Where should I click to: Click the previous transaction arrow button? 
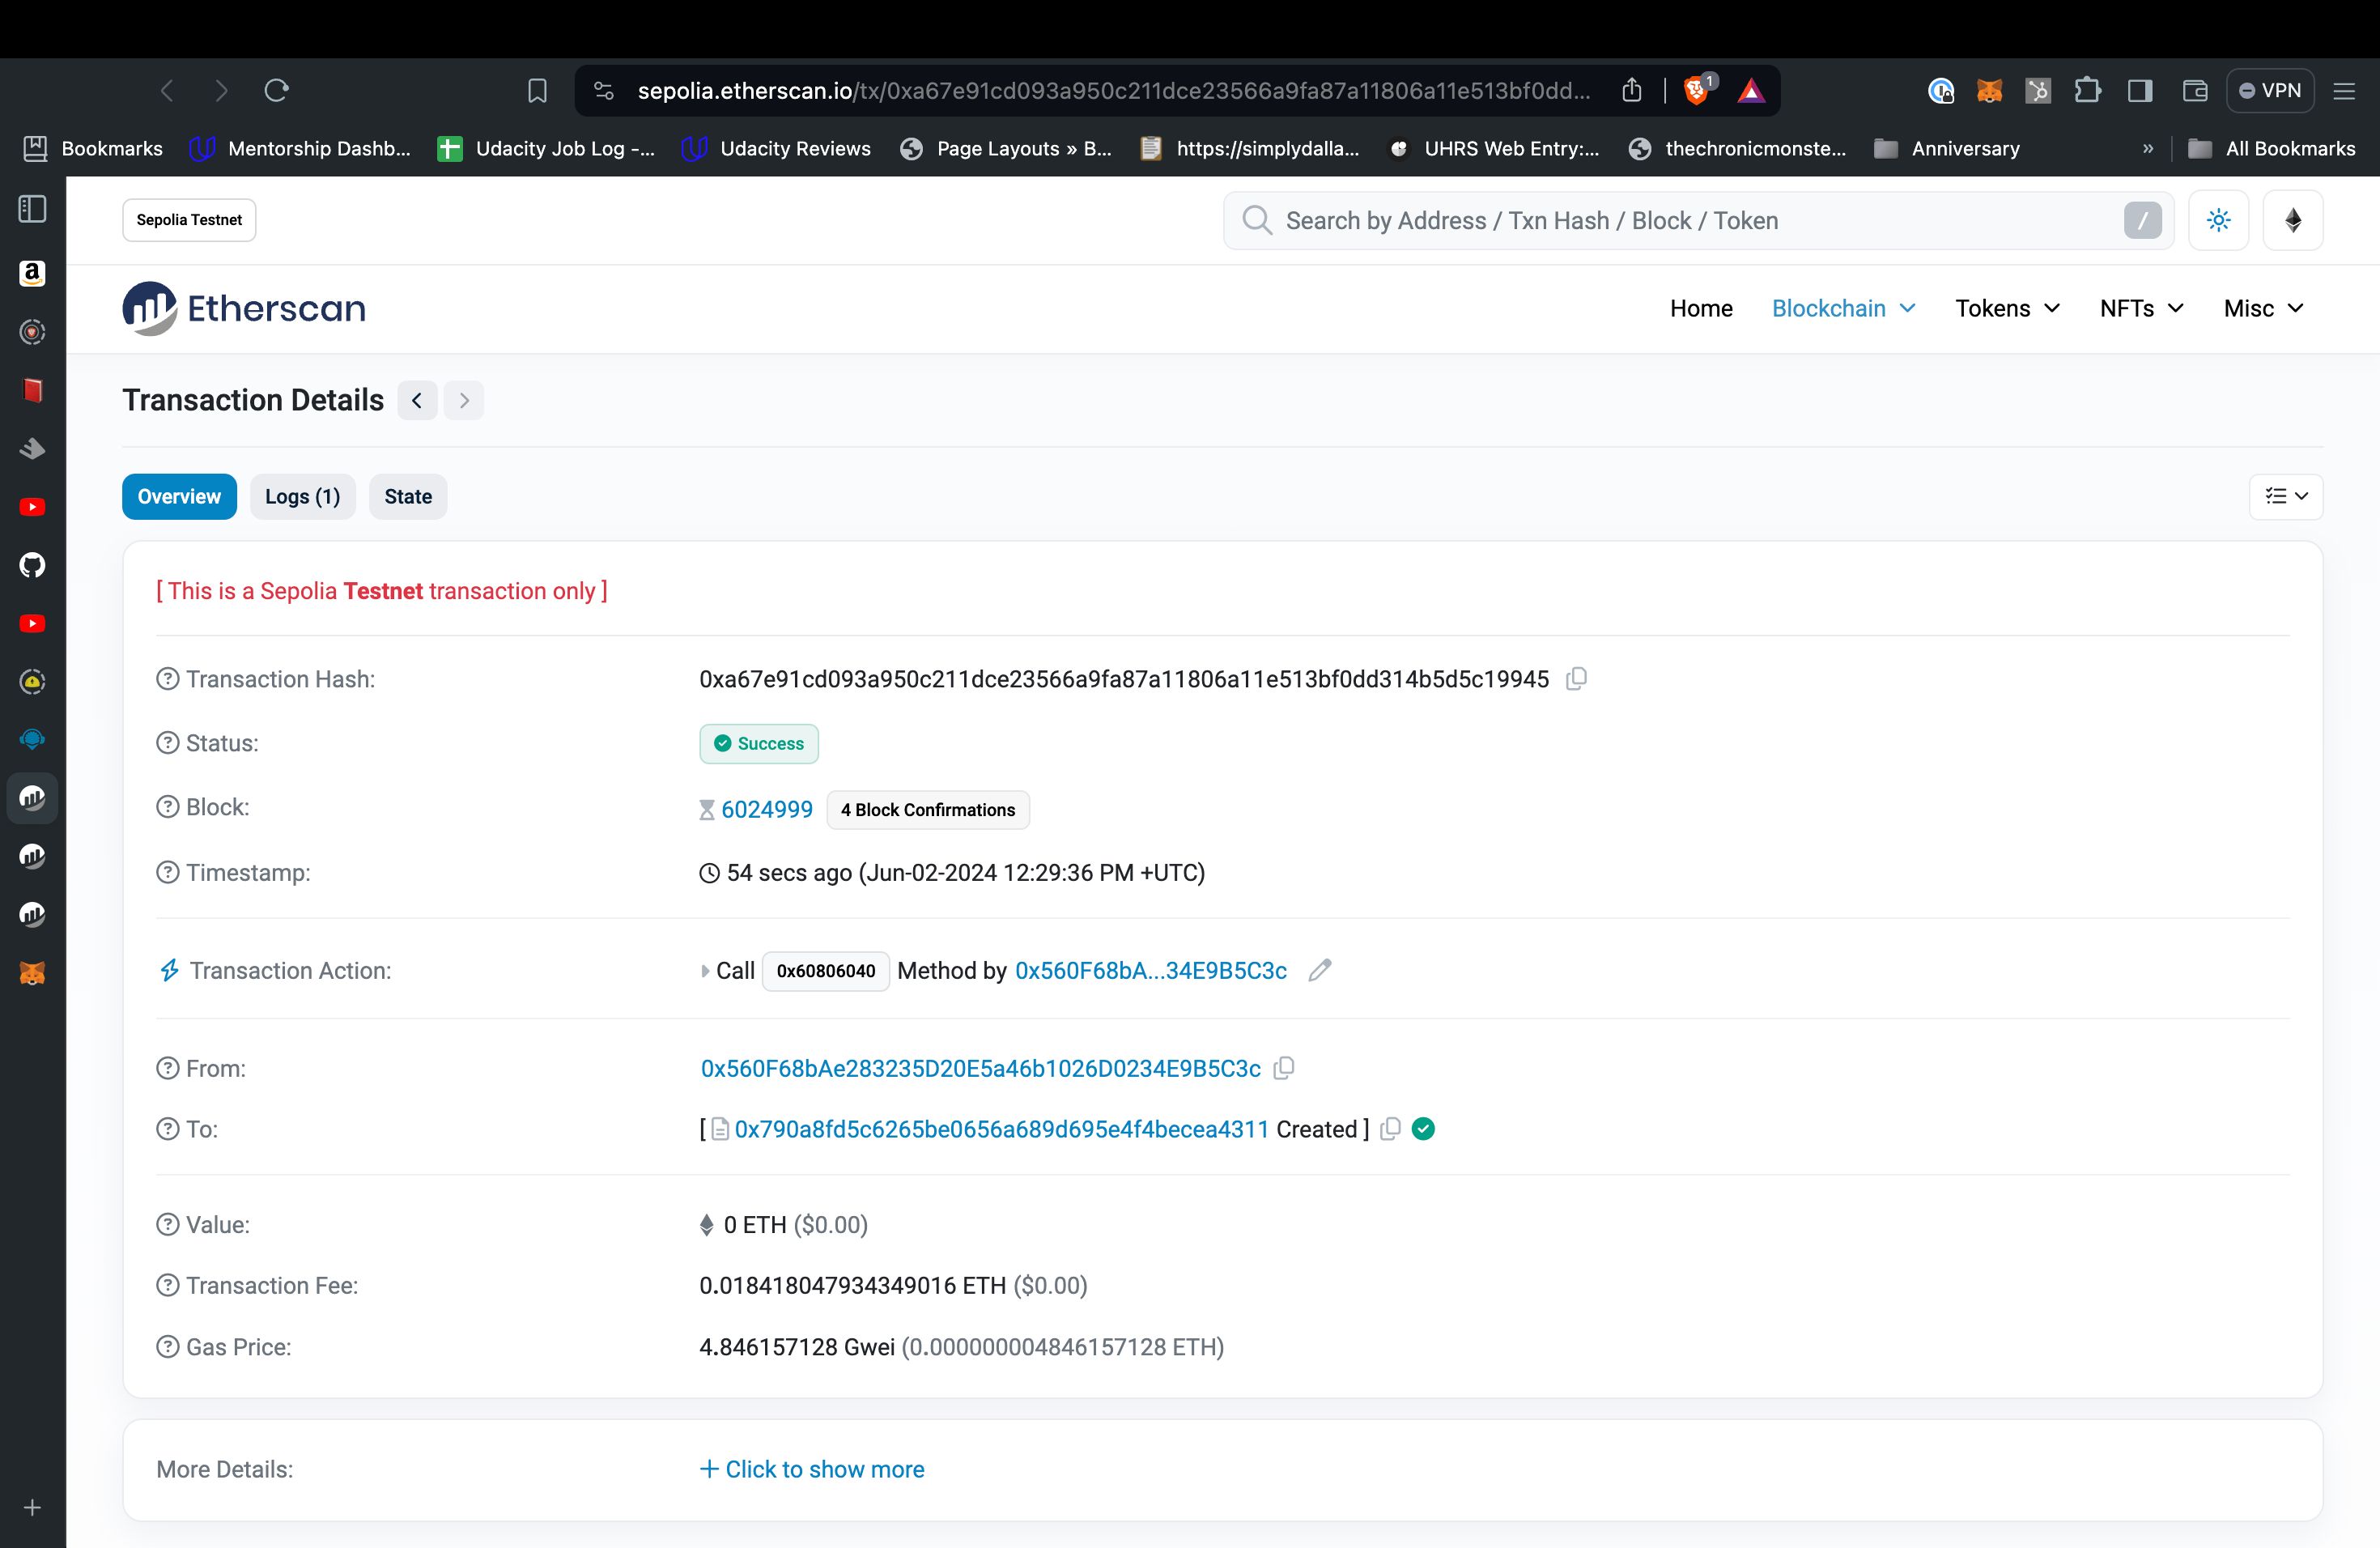pos(416,399)
